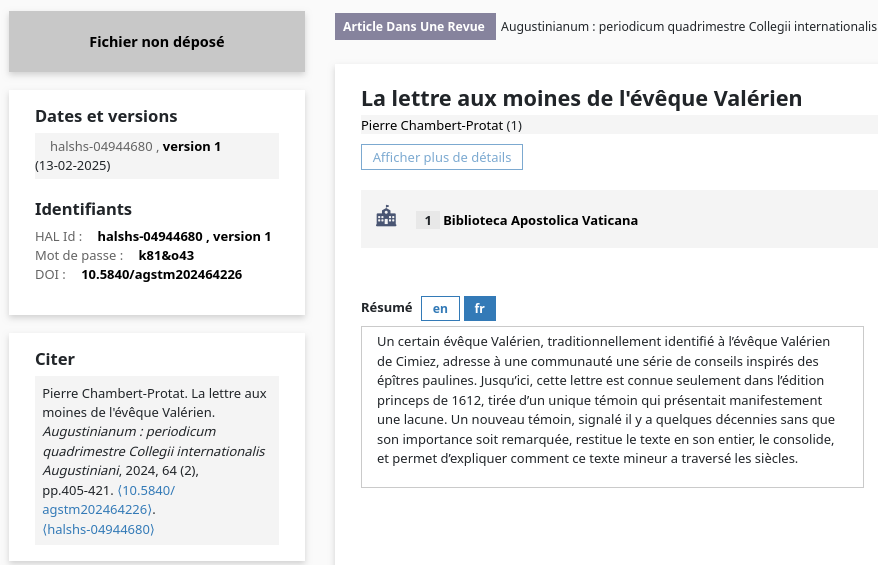Click the Article Dans Une Revue label

[x=414, y=26]
